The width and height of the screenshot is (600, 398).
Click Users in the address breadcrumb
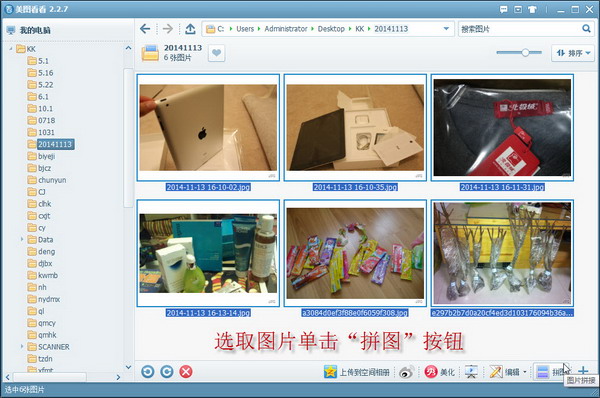pyautogui.click(x=245, y=29)
